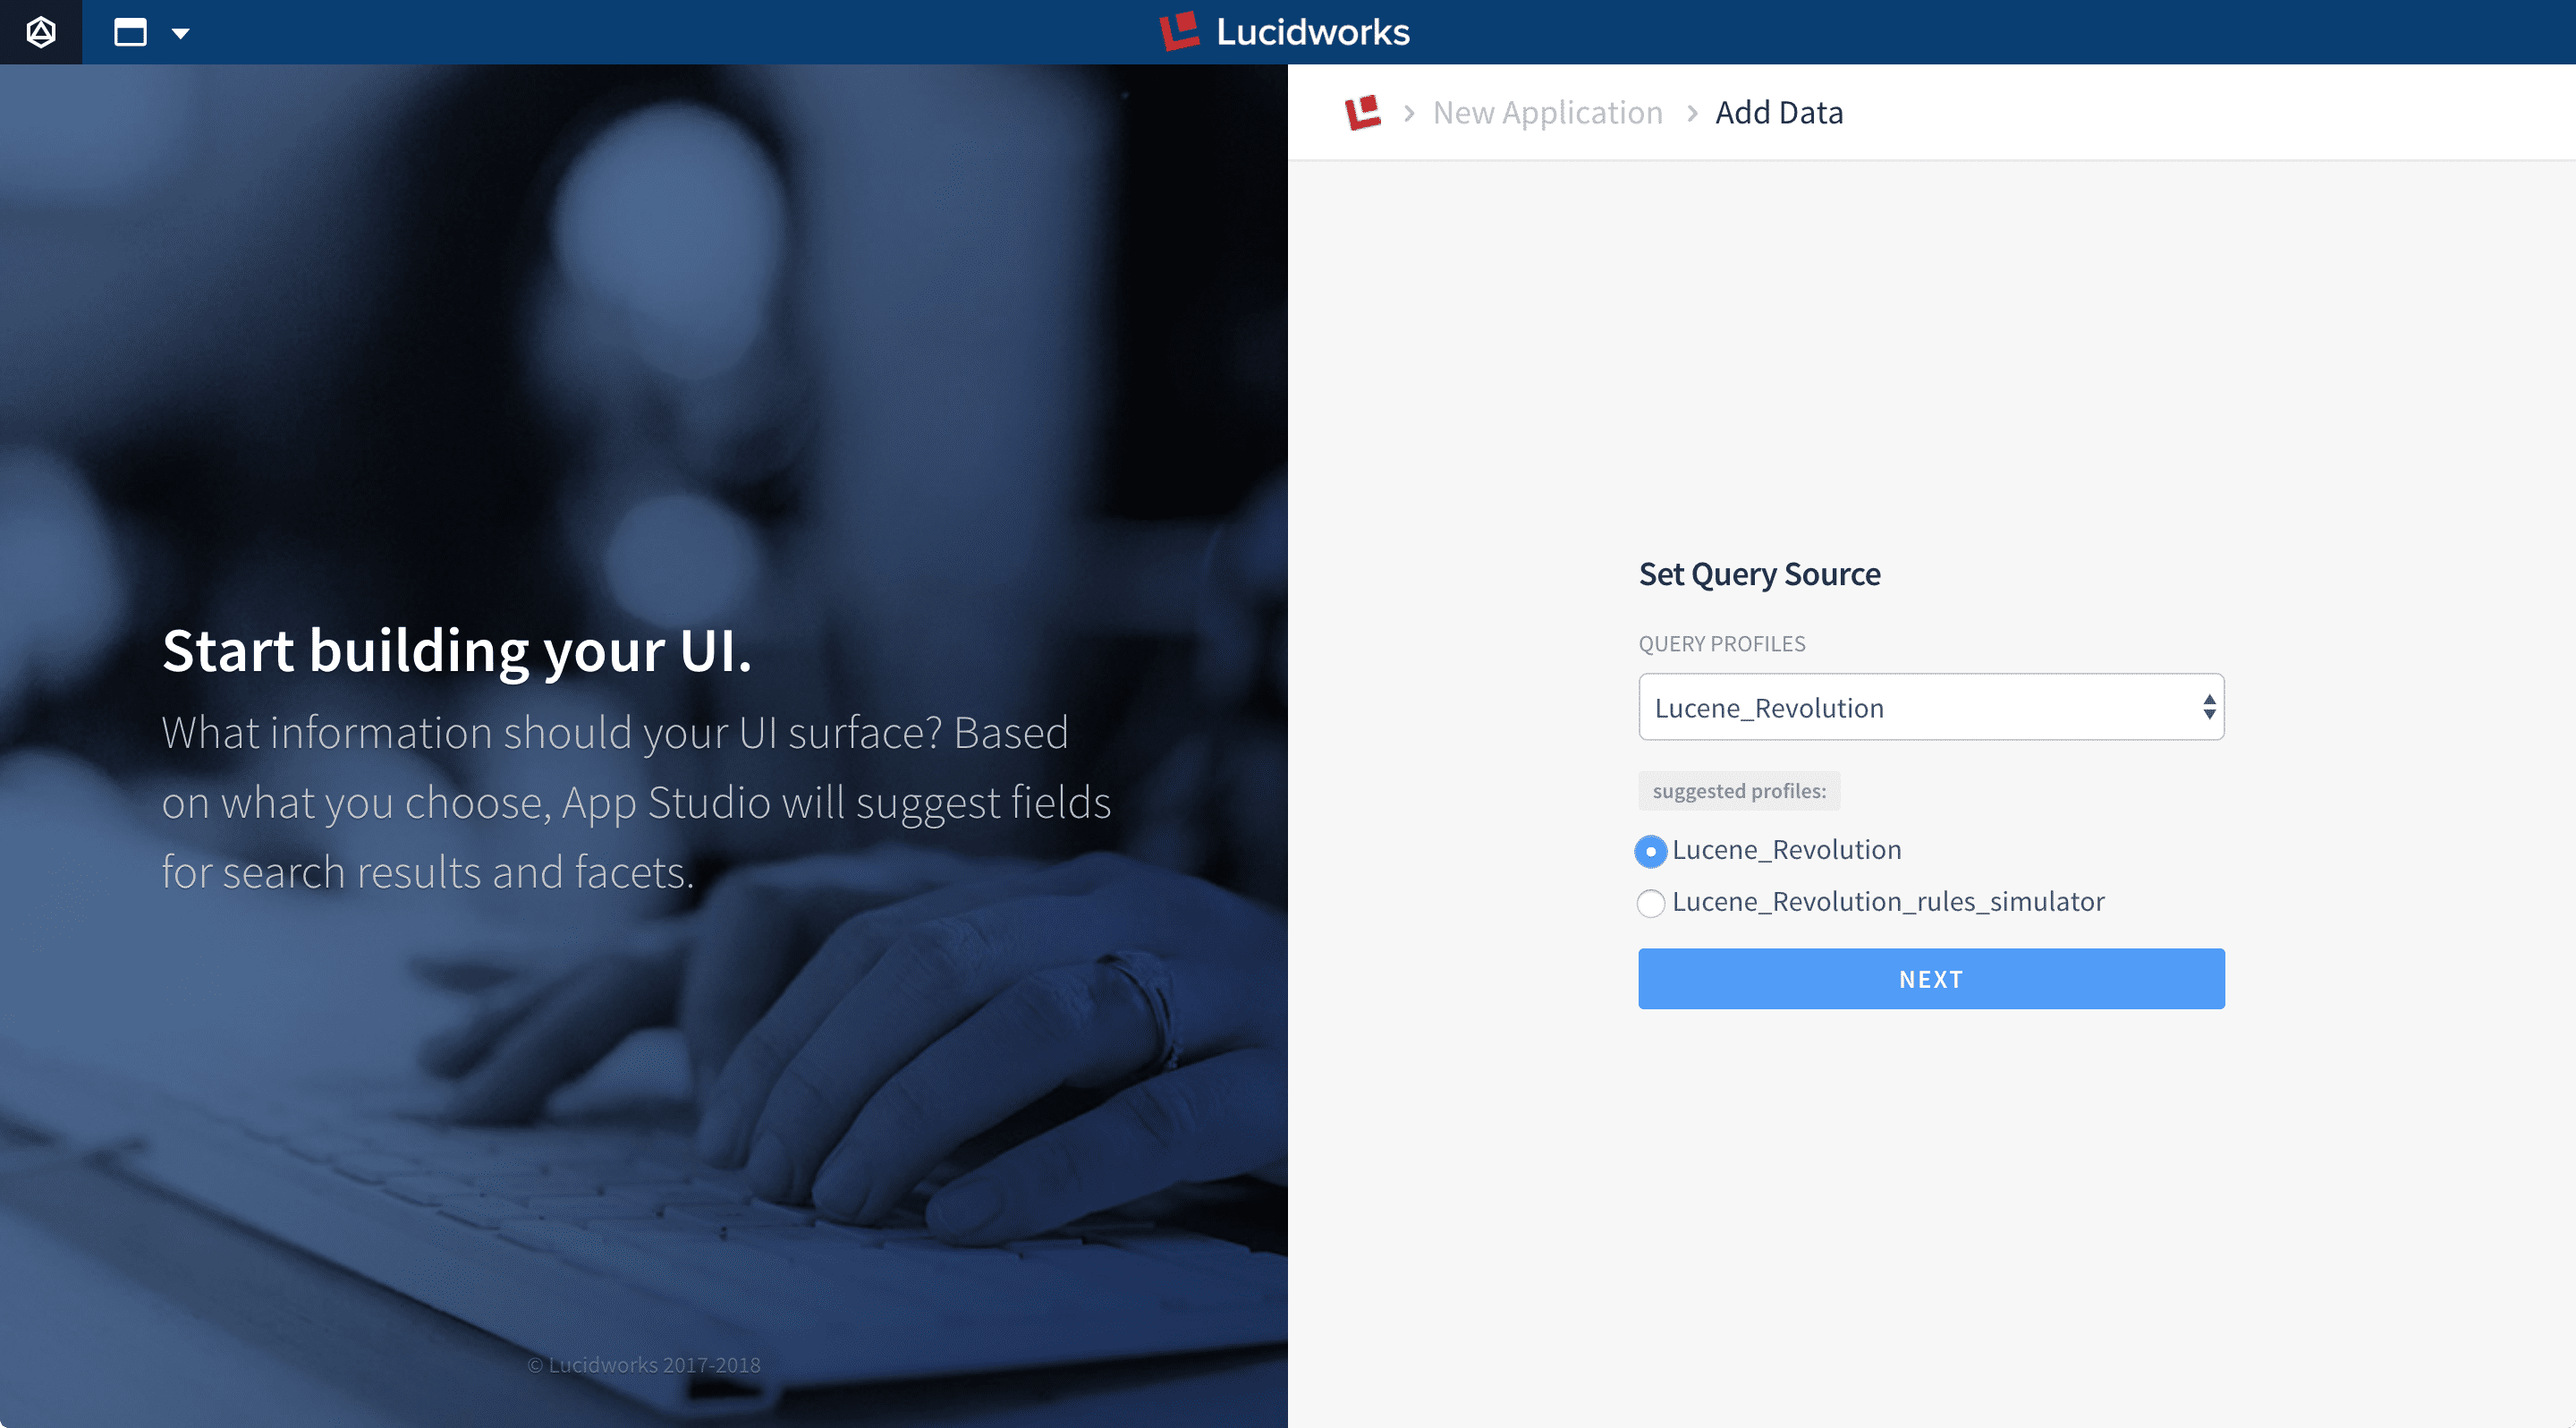Click the Lucidworks breadcrumb logo icon
Image resolution: width=2576 pixels, height=1428 pixels.
[1363, 111]
